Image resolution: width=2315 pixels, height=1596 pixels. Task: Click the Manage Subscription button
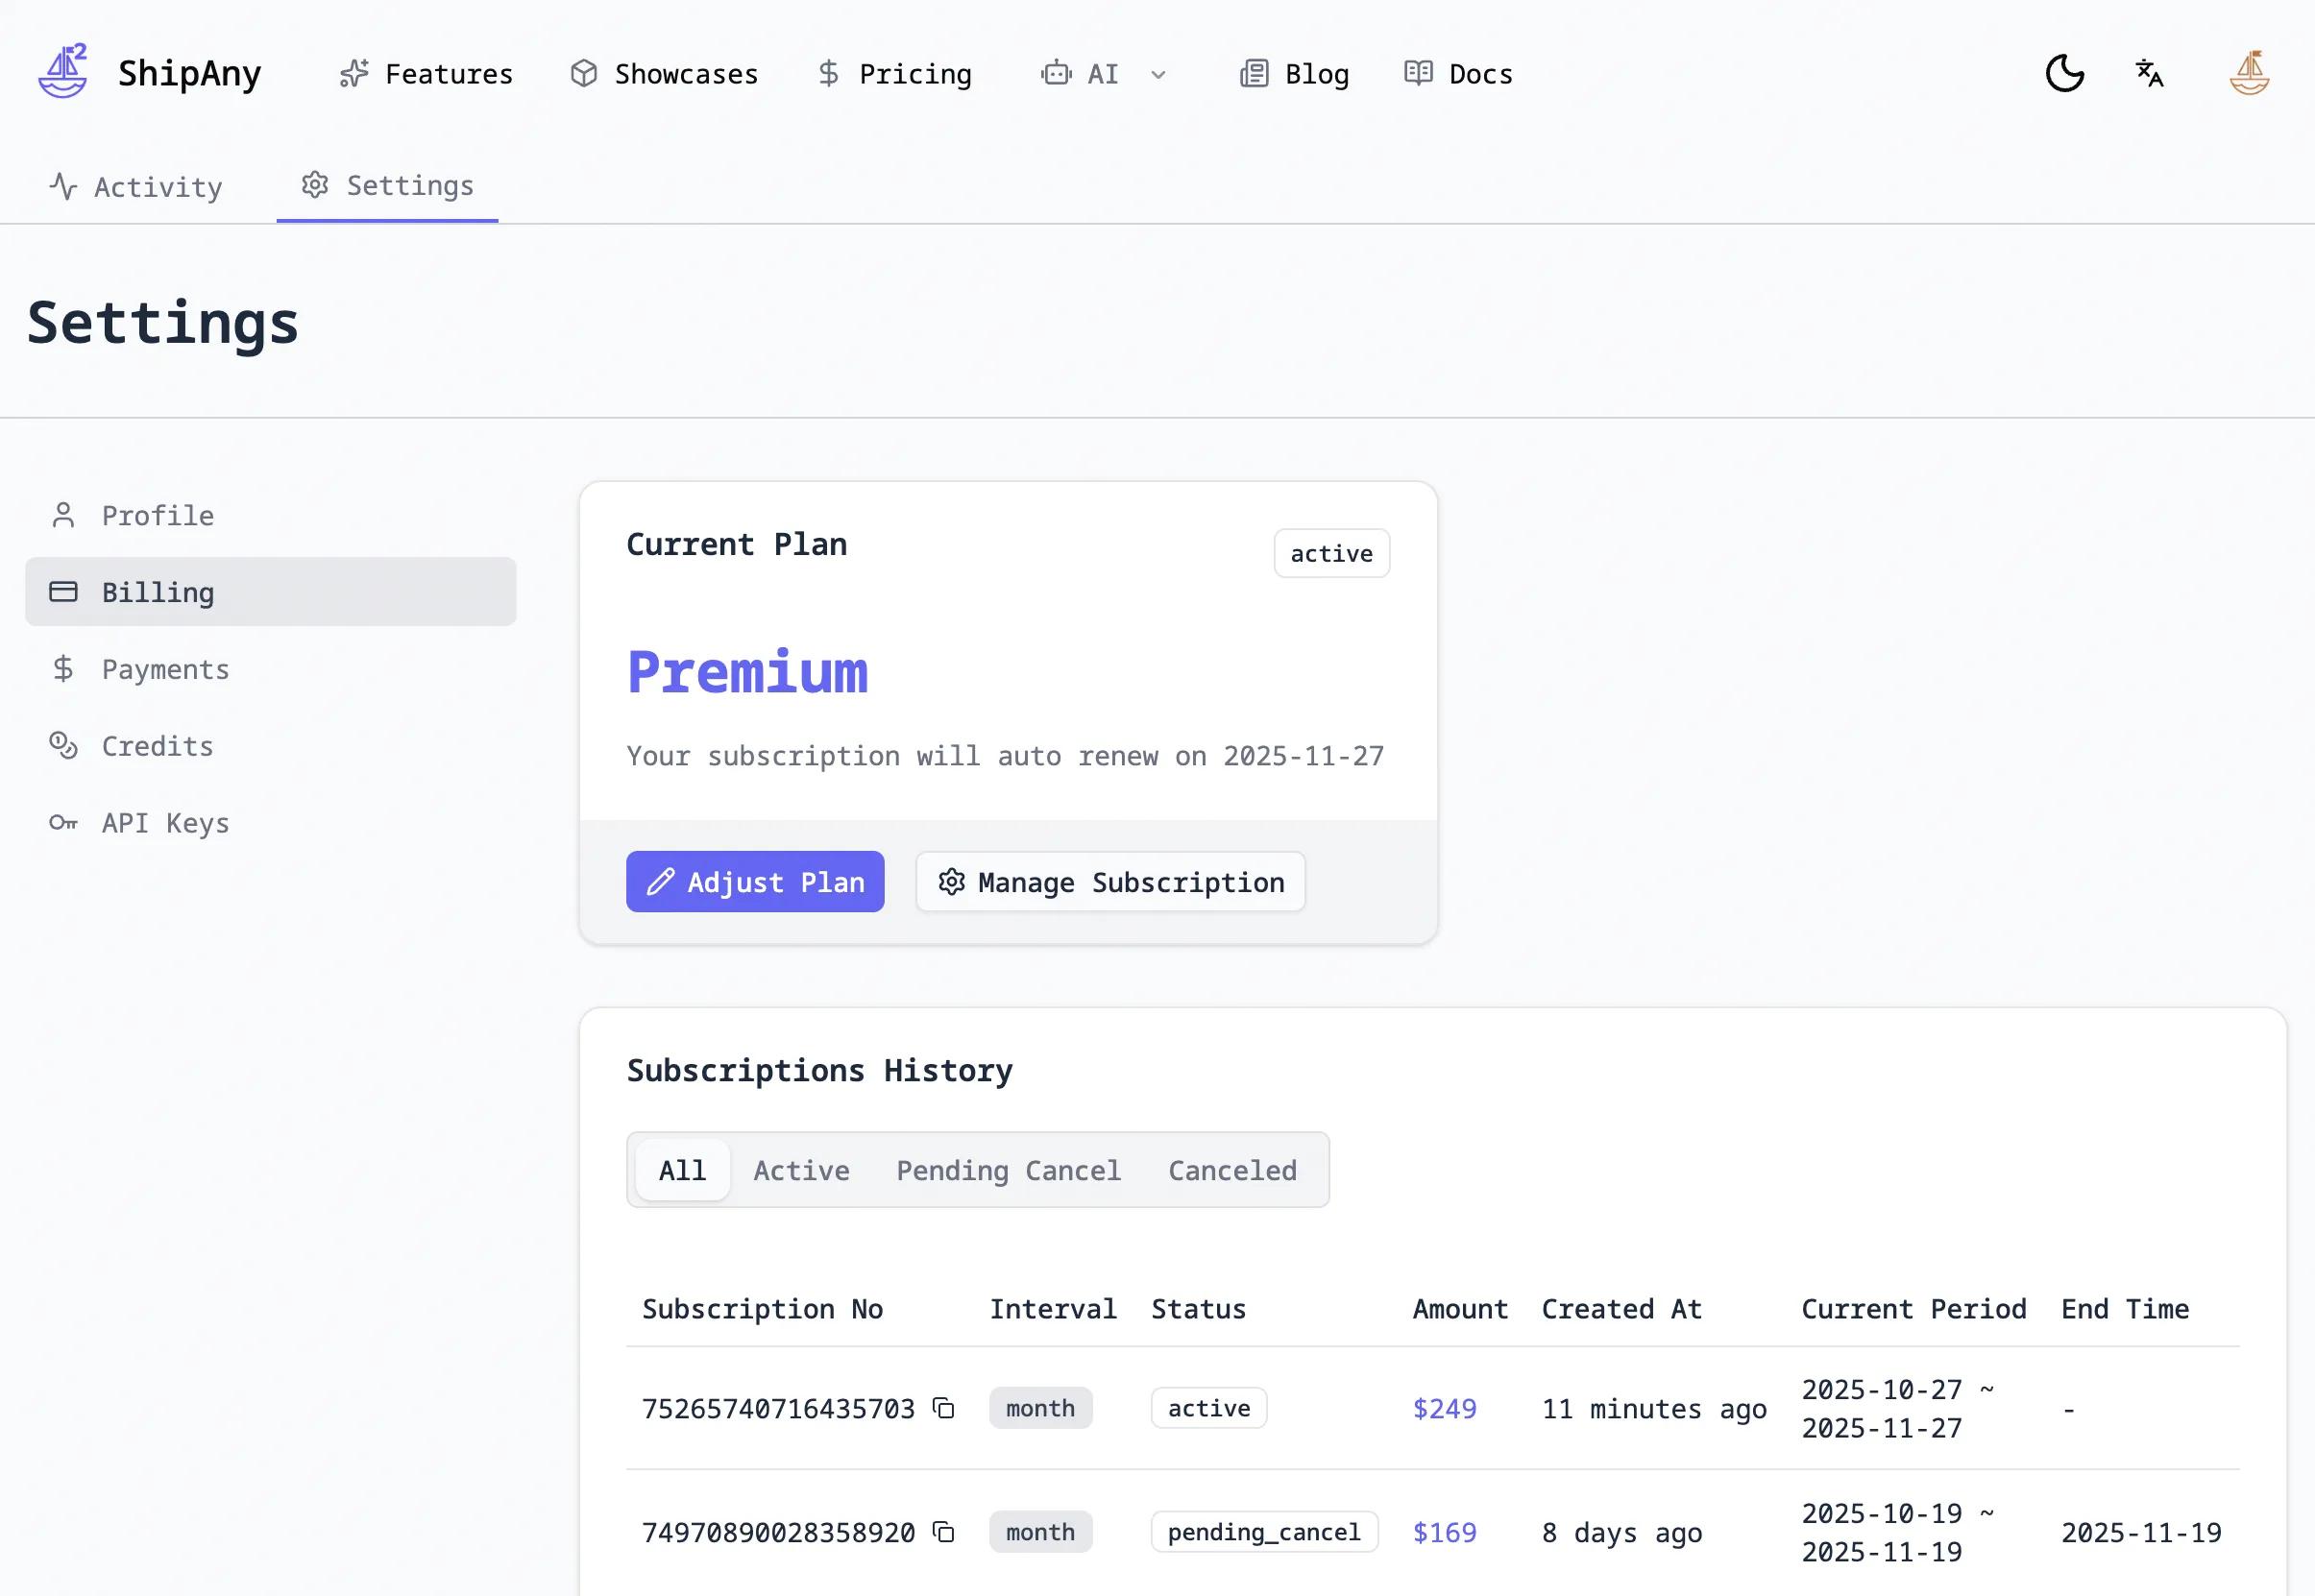click(1110, 882)
